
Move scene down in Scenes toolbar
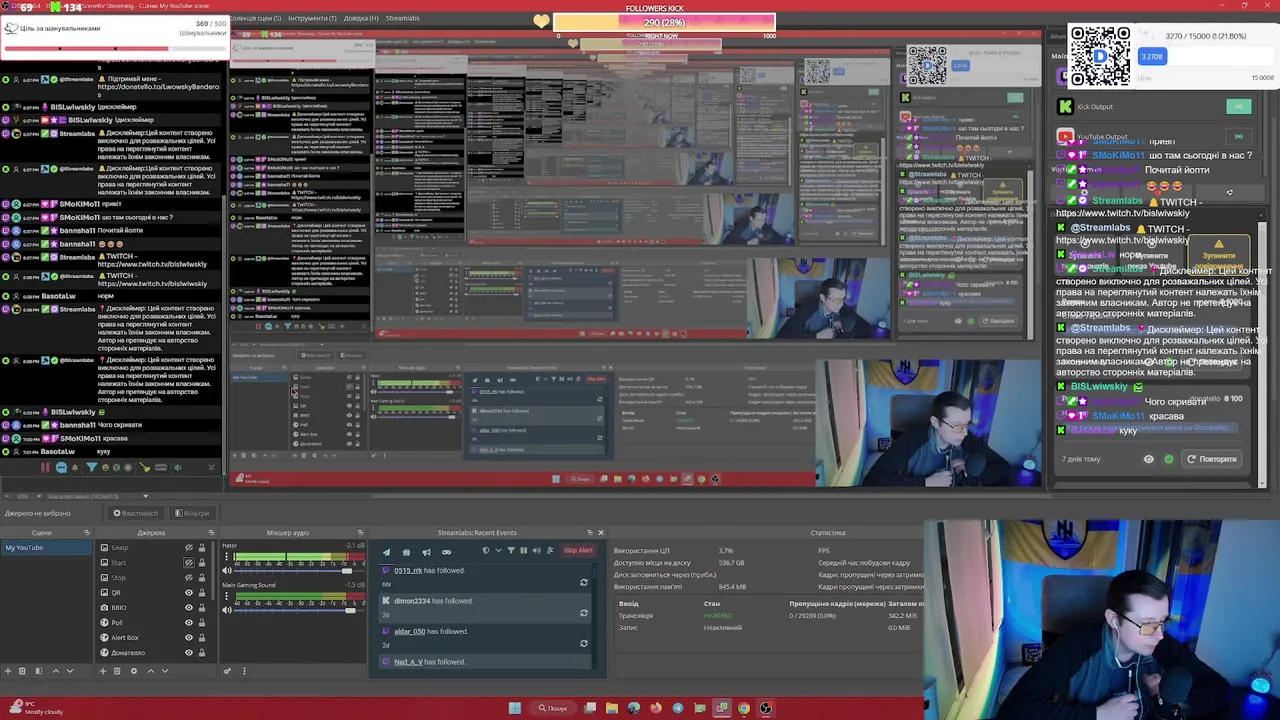point(70,671)
